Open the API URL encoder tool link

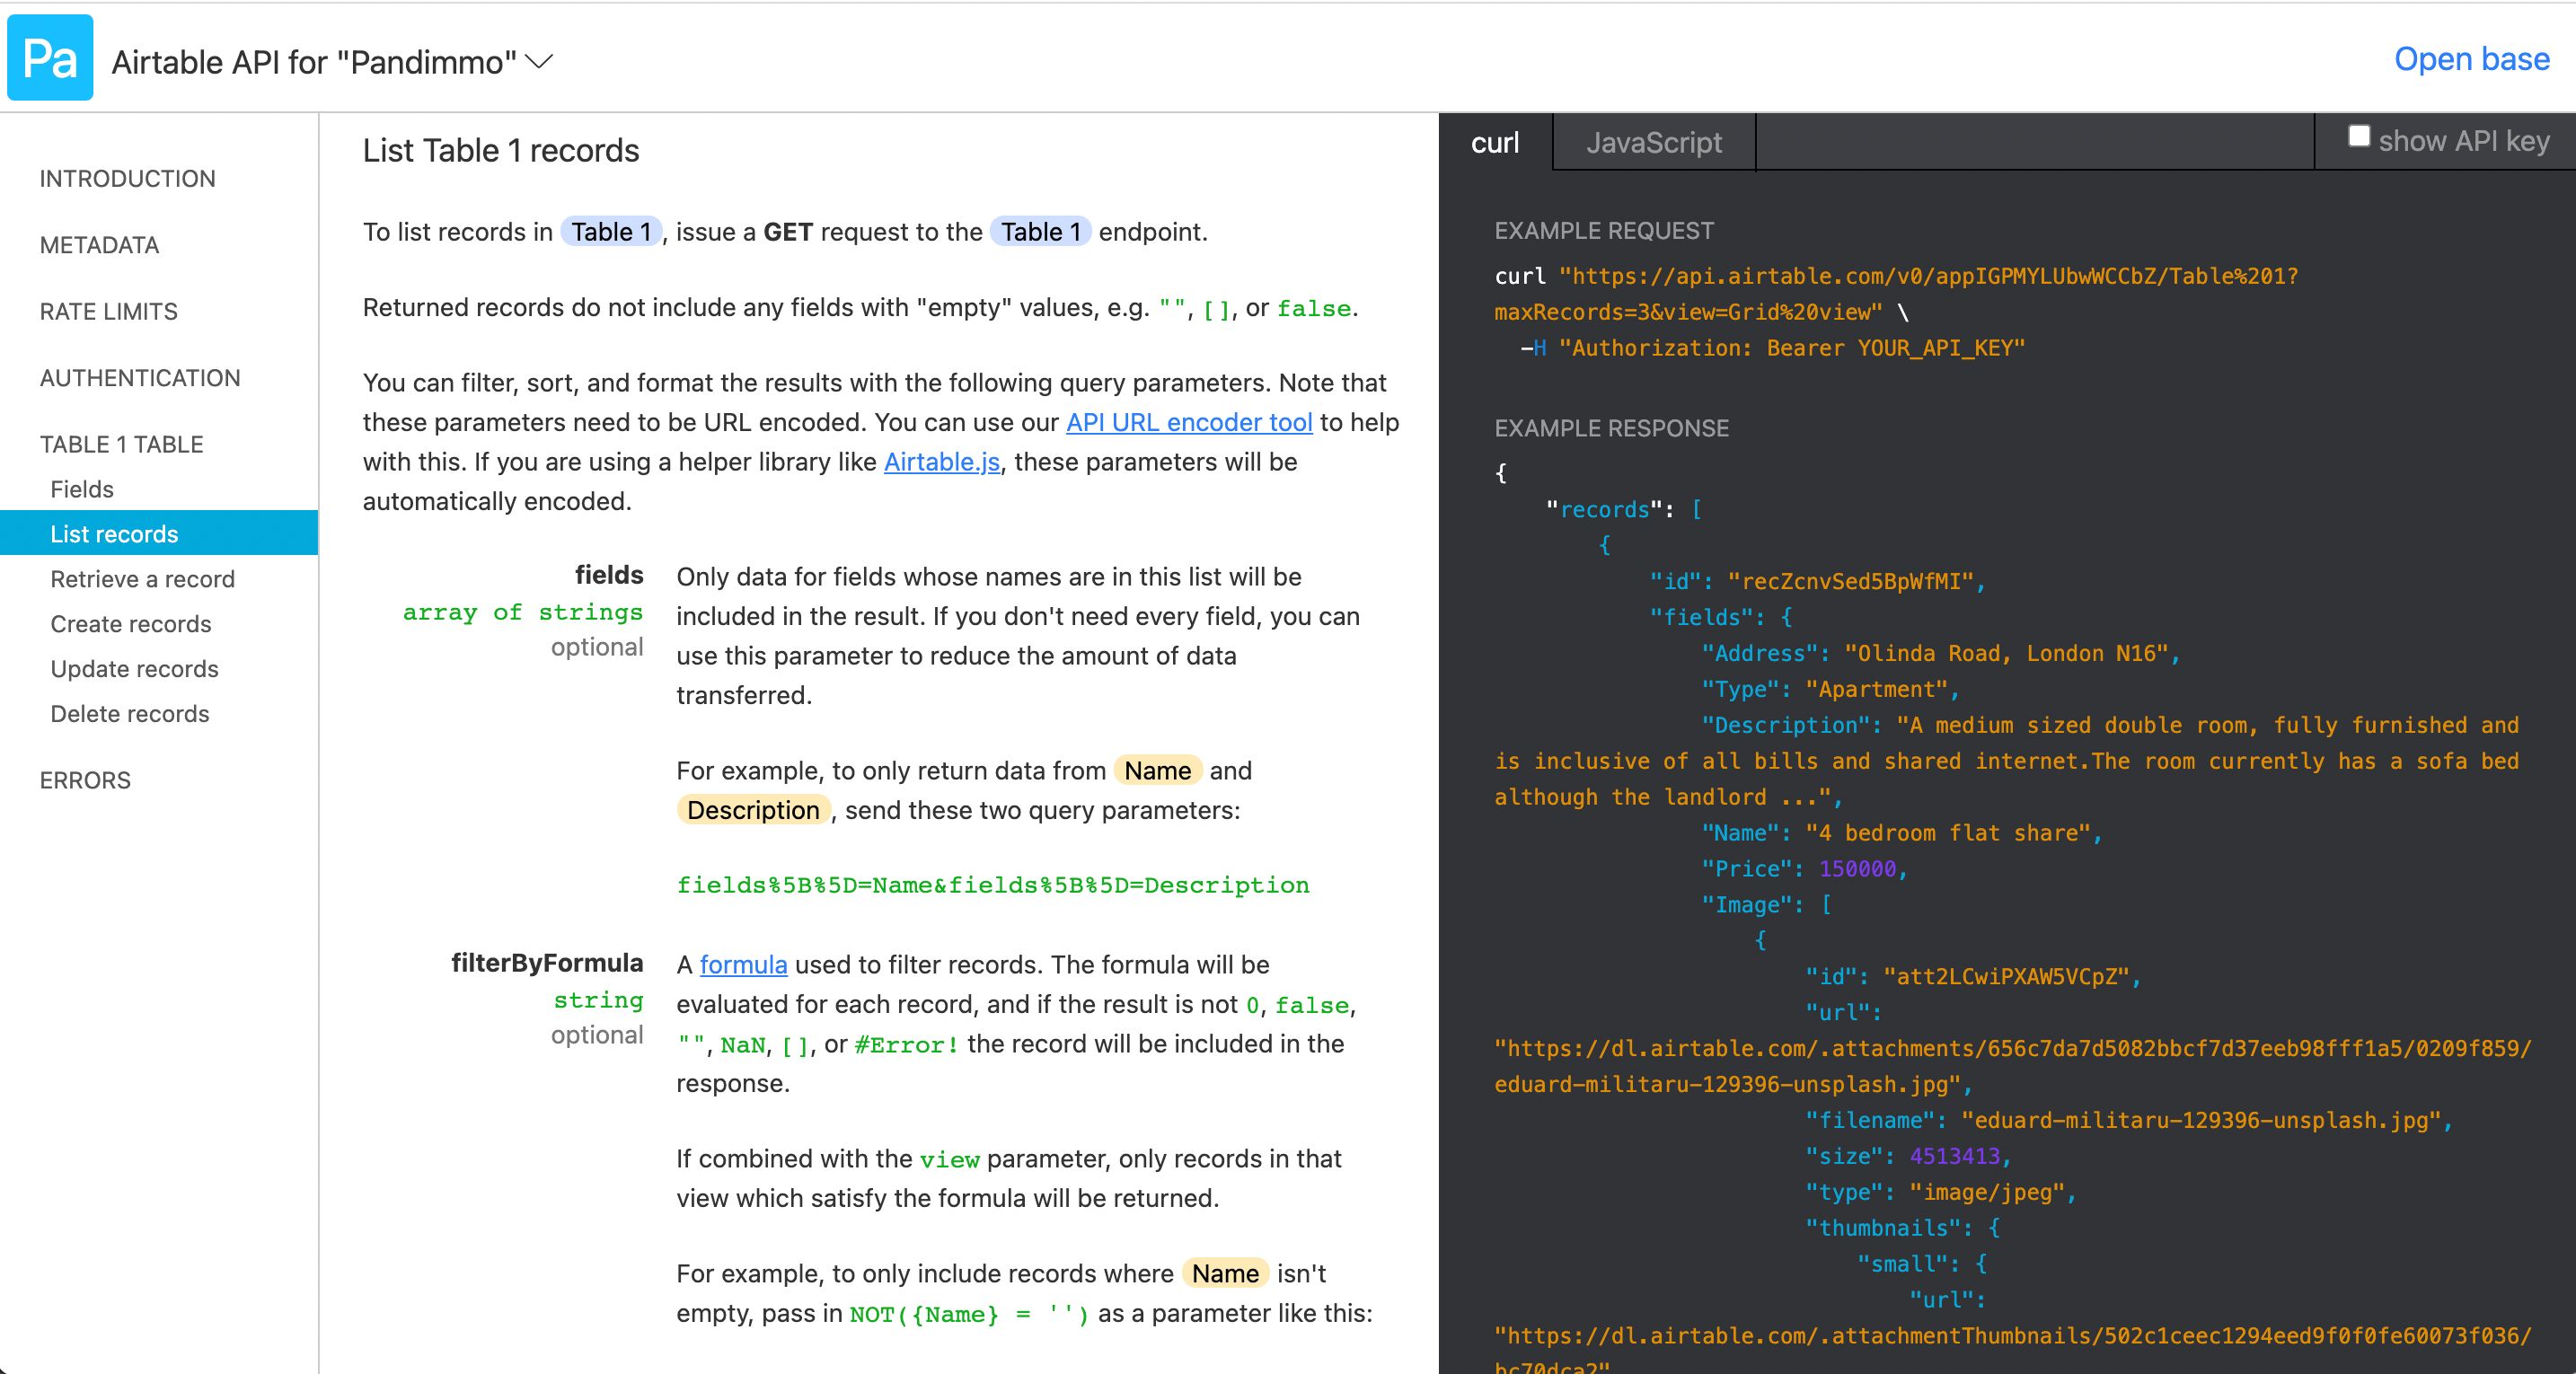(x=1188, y=422)
